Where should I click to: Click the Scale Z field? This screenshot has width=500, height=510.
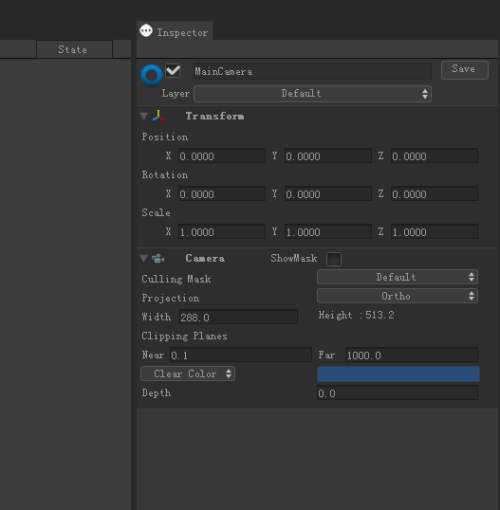click(434, 232)
